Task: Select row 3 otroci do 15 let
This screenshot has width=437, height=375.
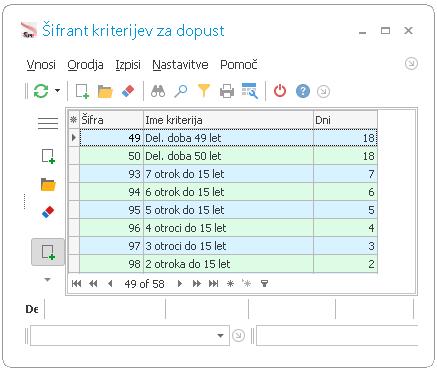Action: click(x=228, y=246)
